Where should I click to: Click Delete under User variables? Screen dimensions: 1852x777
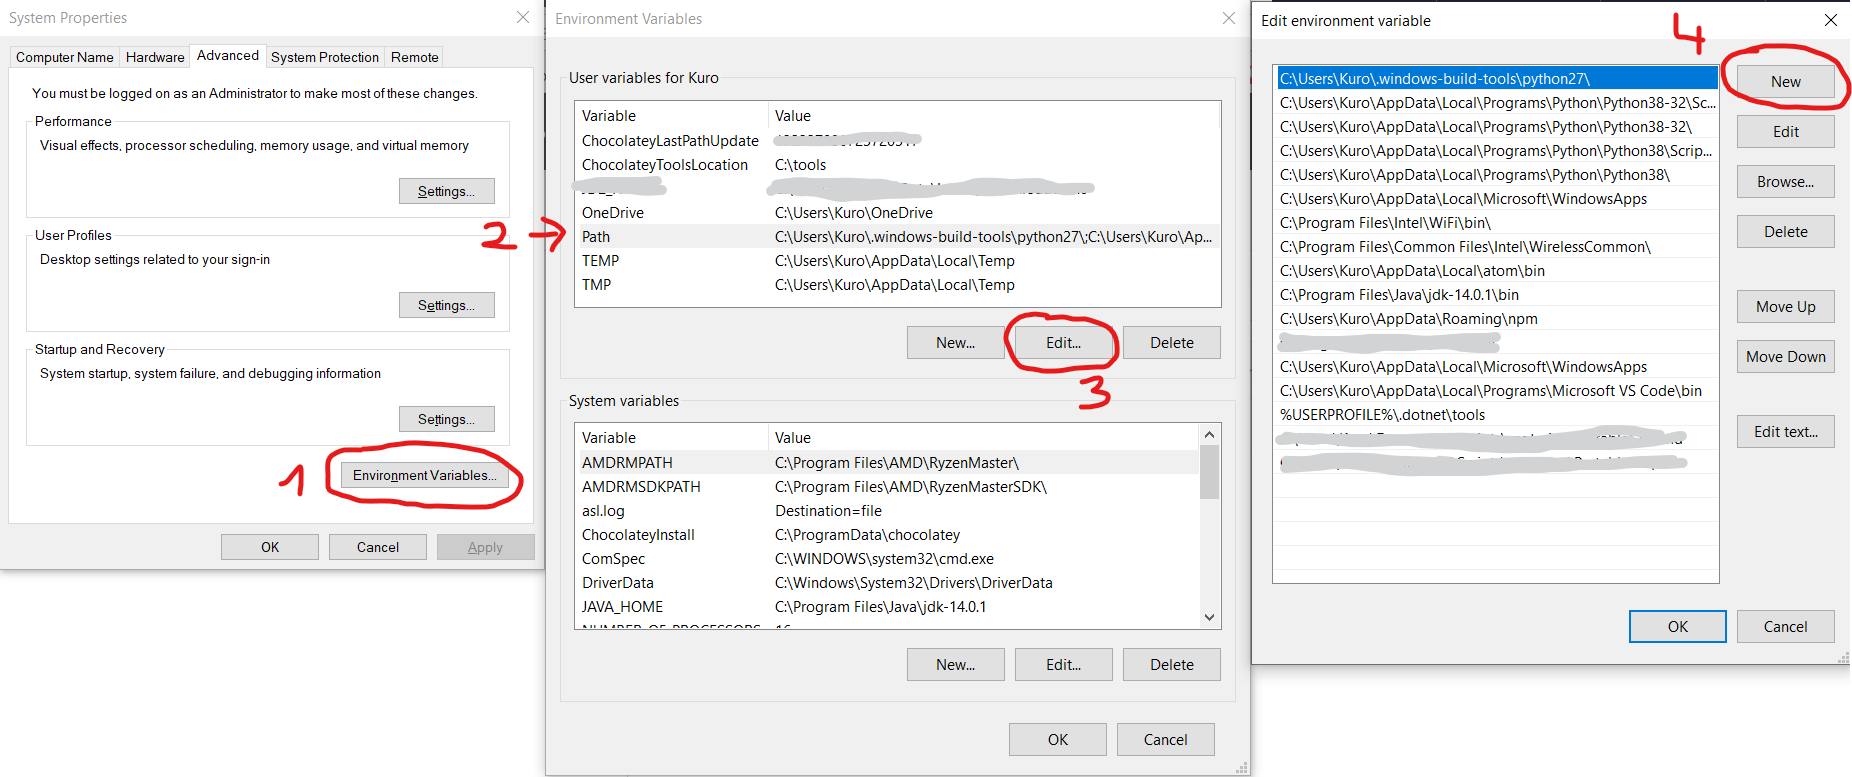click(x=1171, y=342)
